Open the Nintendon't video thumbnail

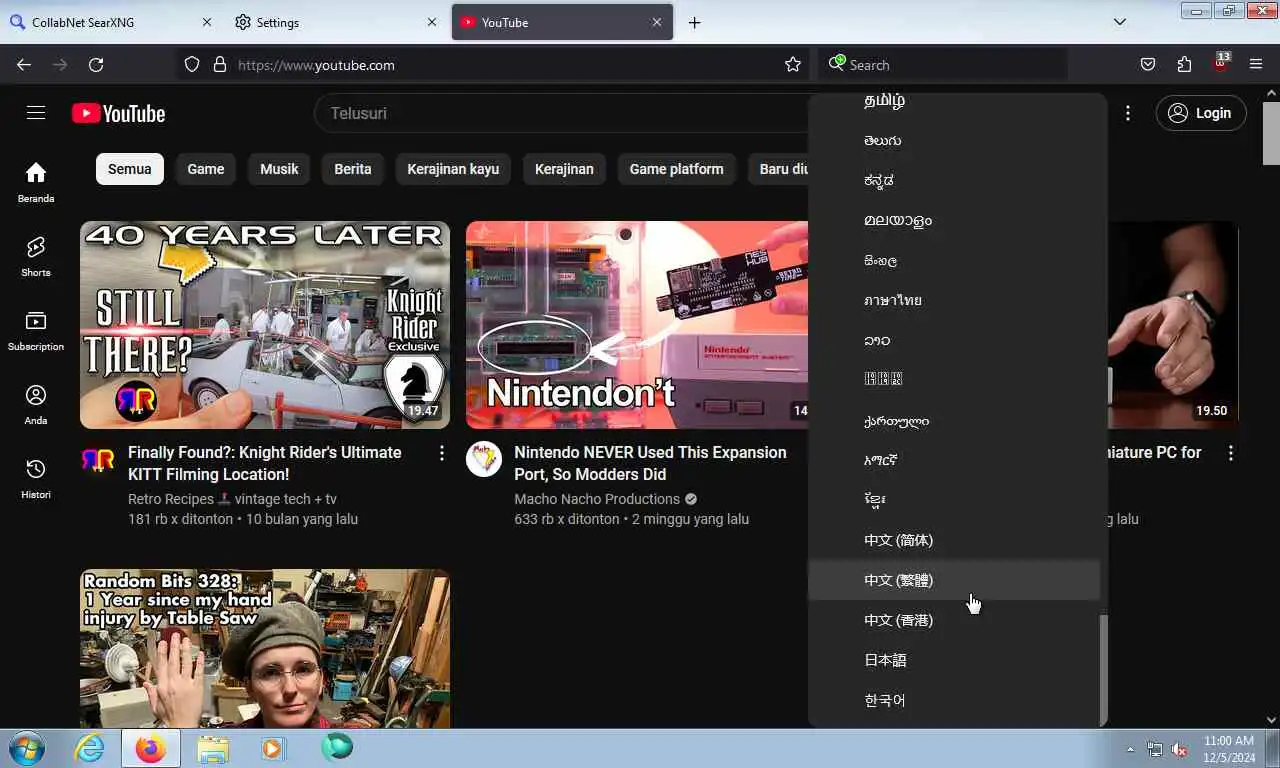pos(637,325)
